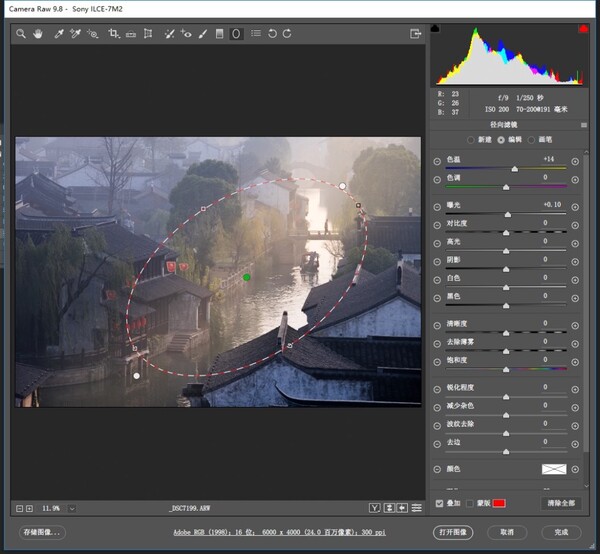This screenshot has height=554, width=600.
Task: Select the Graduated Filter tool
Action: [x=219, y=34]
